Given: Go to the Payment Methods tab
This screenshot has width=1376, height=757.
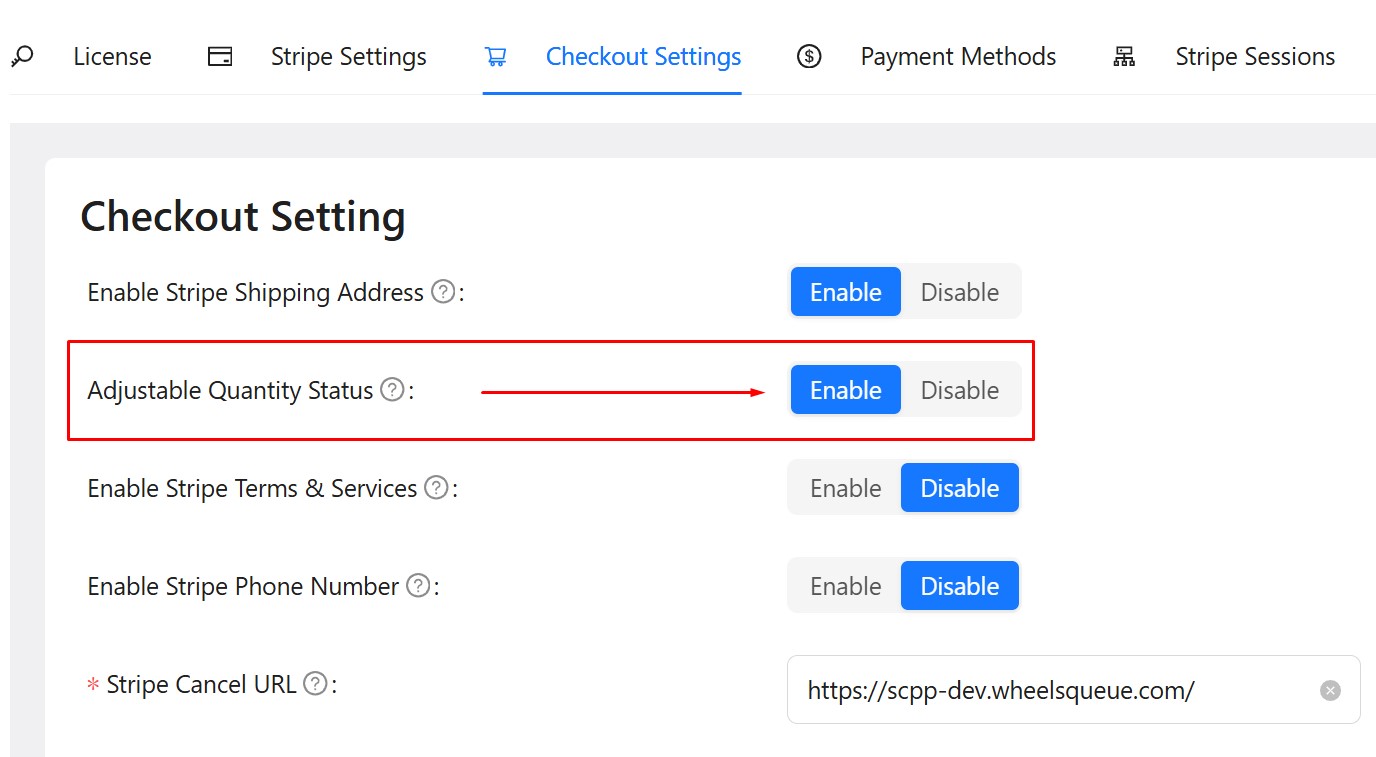Looking at the screenshot, I should click(957, 57).
